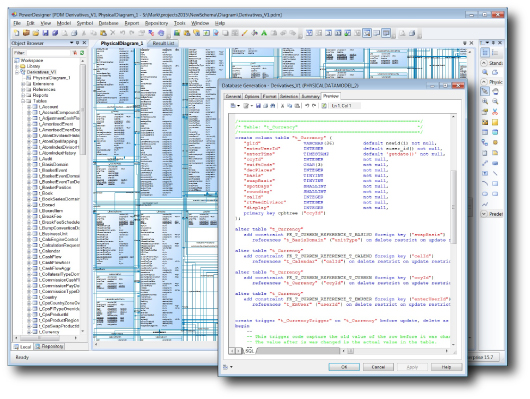
Task: Collapse the Standard toolbox section
Action: tap(484, 63)
